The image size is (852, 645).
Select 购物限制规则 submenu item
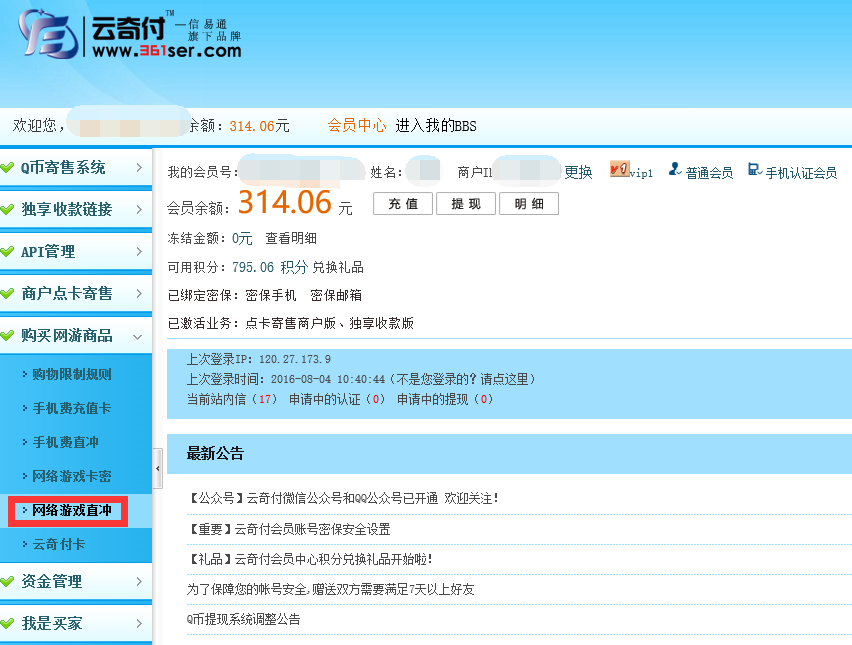tap(72, 374)
